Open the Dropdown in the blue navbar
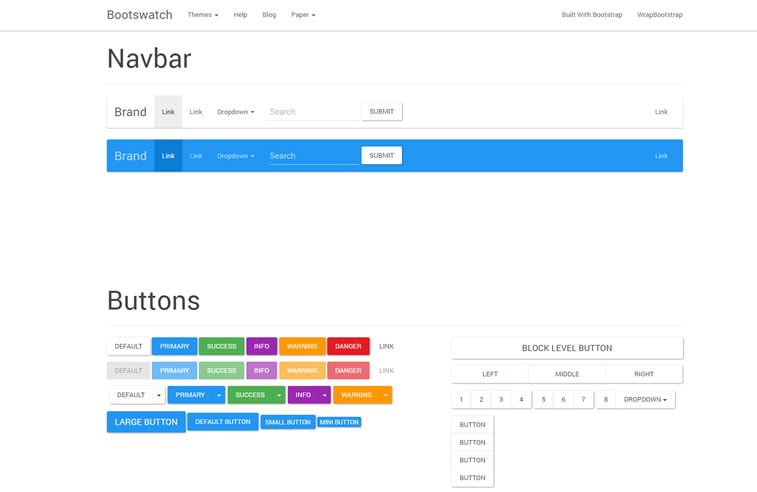The width and height of the screenshot is (757, 492). pyautogui.click(x=235, y=156)
